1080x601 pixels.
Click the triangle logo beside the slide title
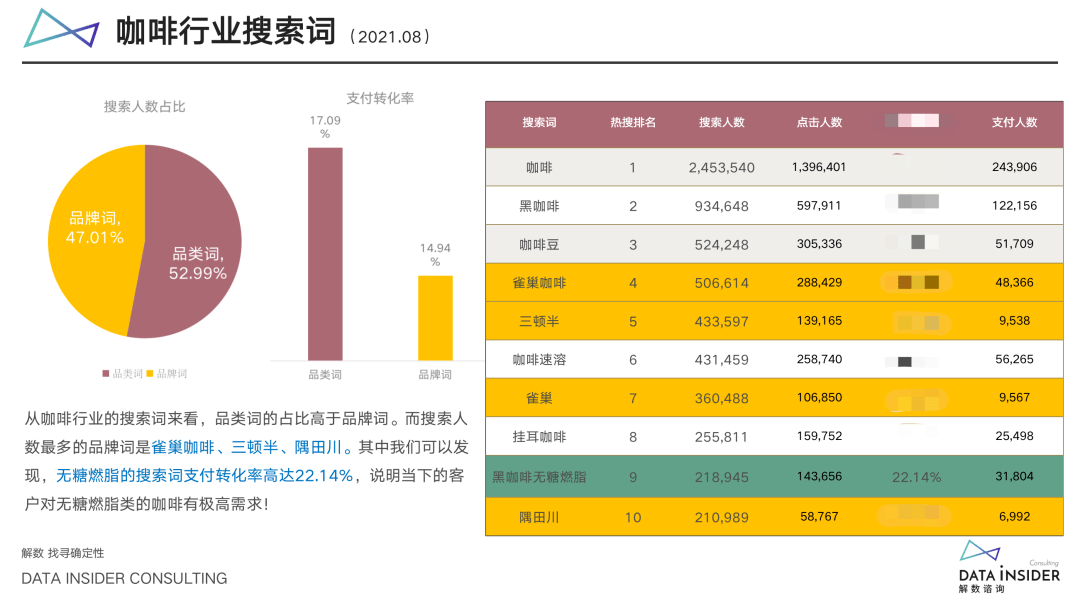tap(61, 28)
